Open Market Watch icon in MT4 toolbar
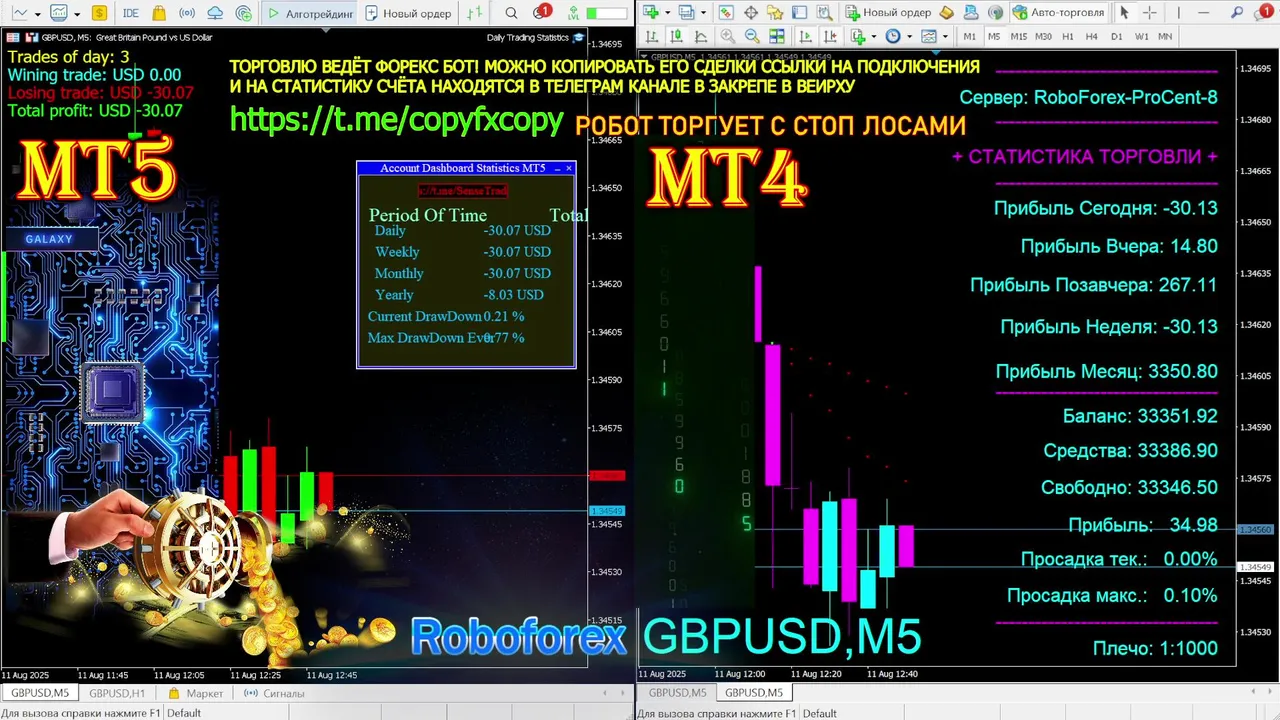 [x=726, y=13]
